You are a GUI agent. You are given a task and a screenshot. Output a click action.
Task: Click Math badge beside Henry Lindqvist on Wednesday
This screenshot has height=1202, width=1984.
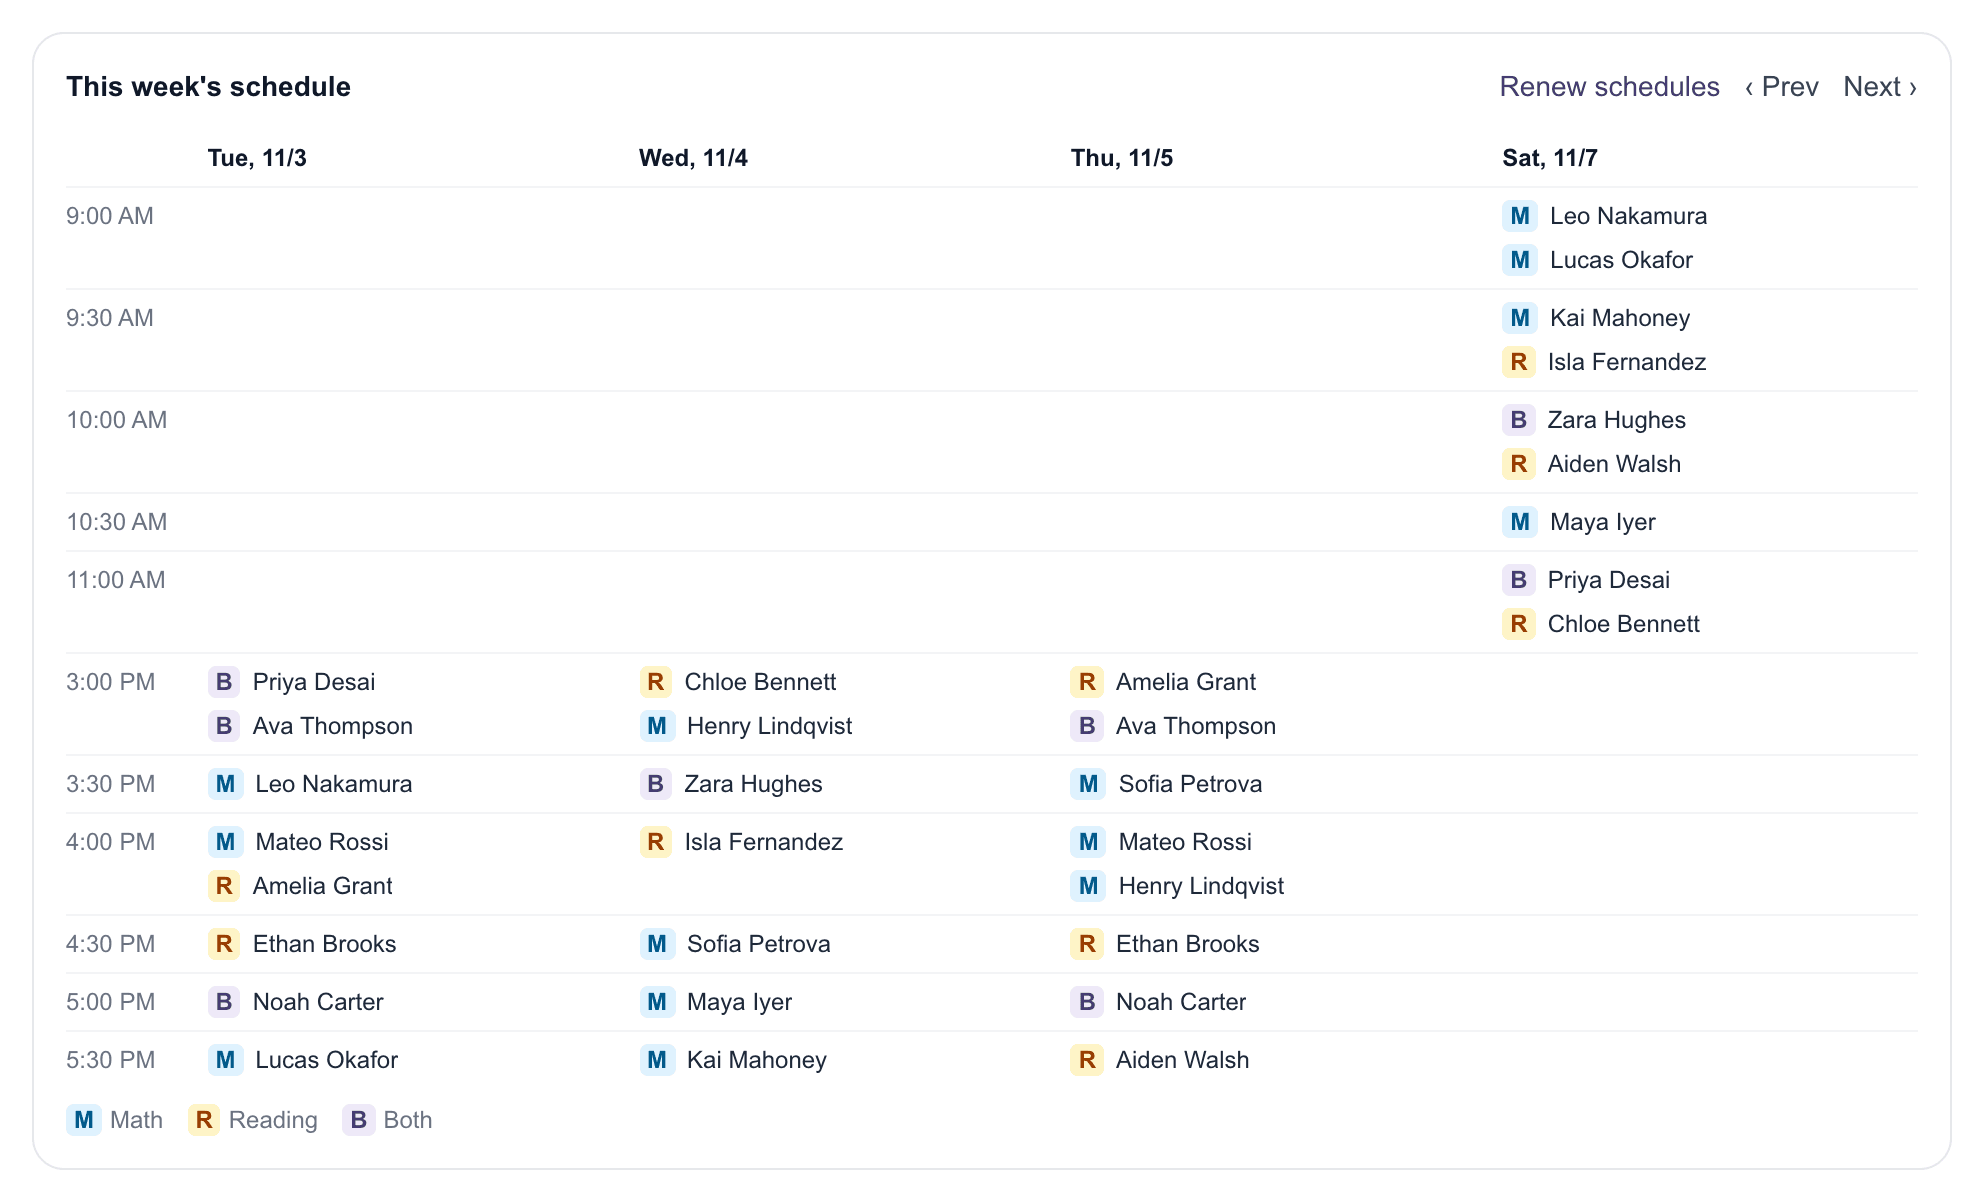tap(657, 726)
